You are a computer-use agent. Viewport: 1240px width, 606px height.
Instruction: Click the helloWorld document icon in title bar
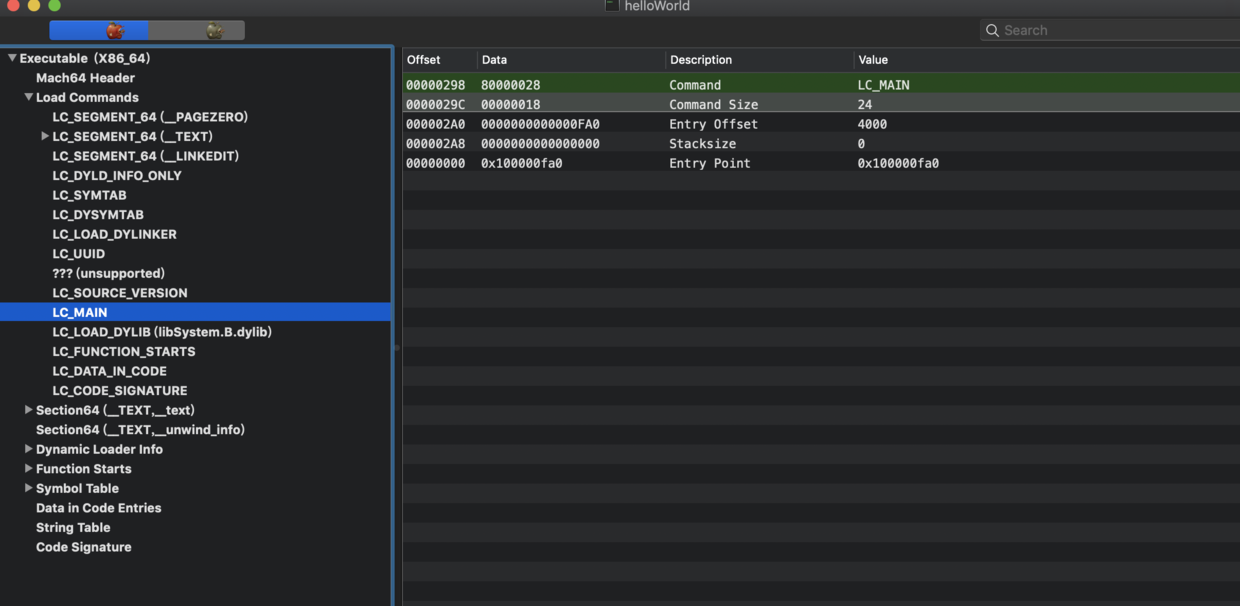click(612, 6)
